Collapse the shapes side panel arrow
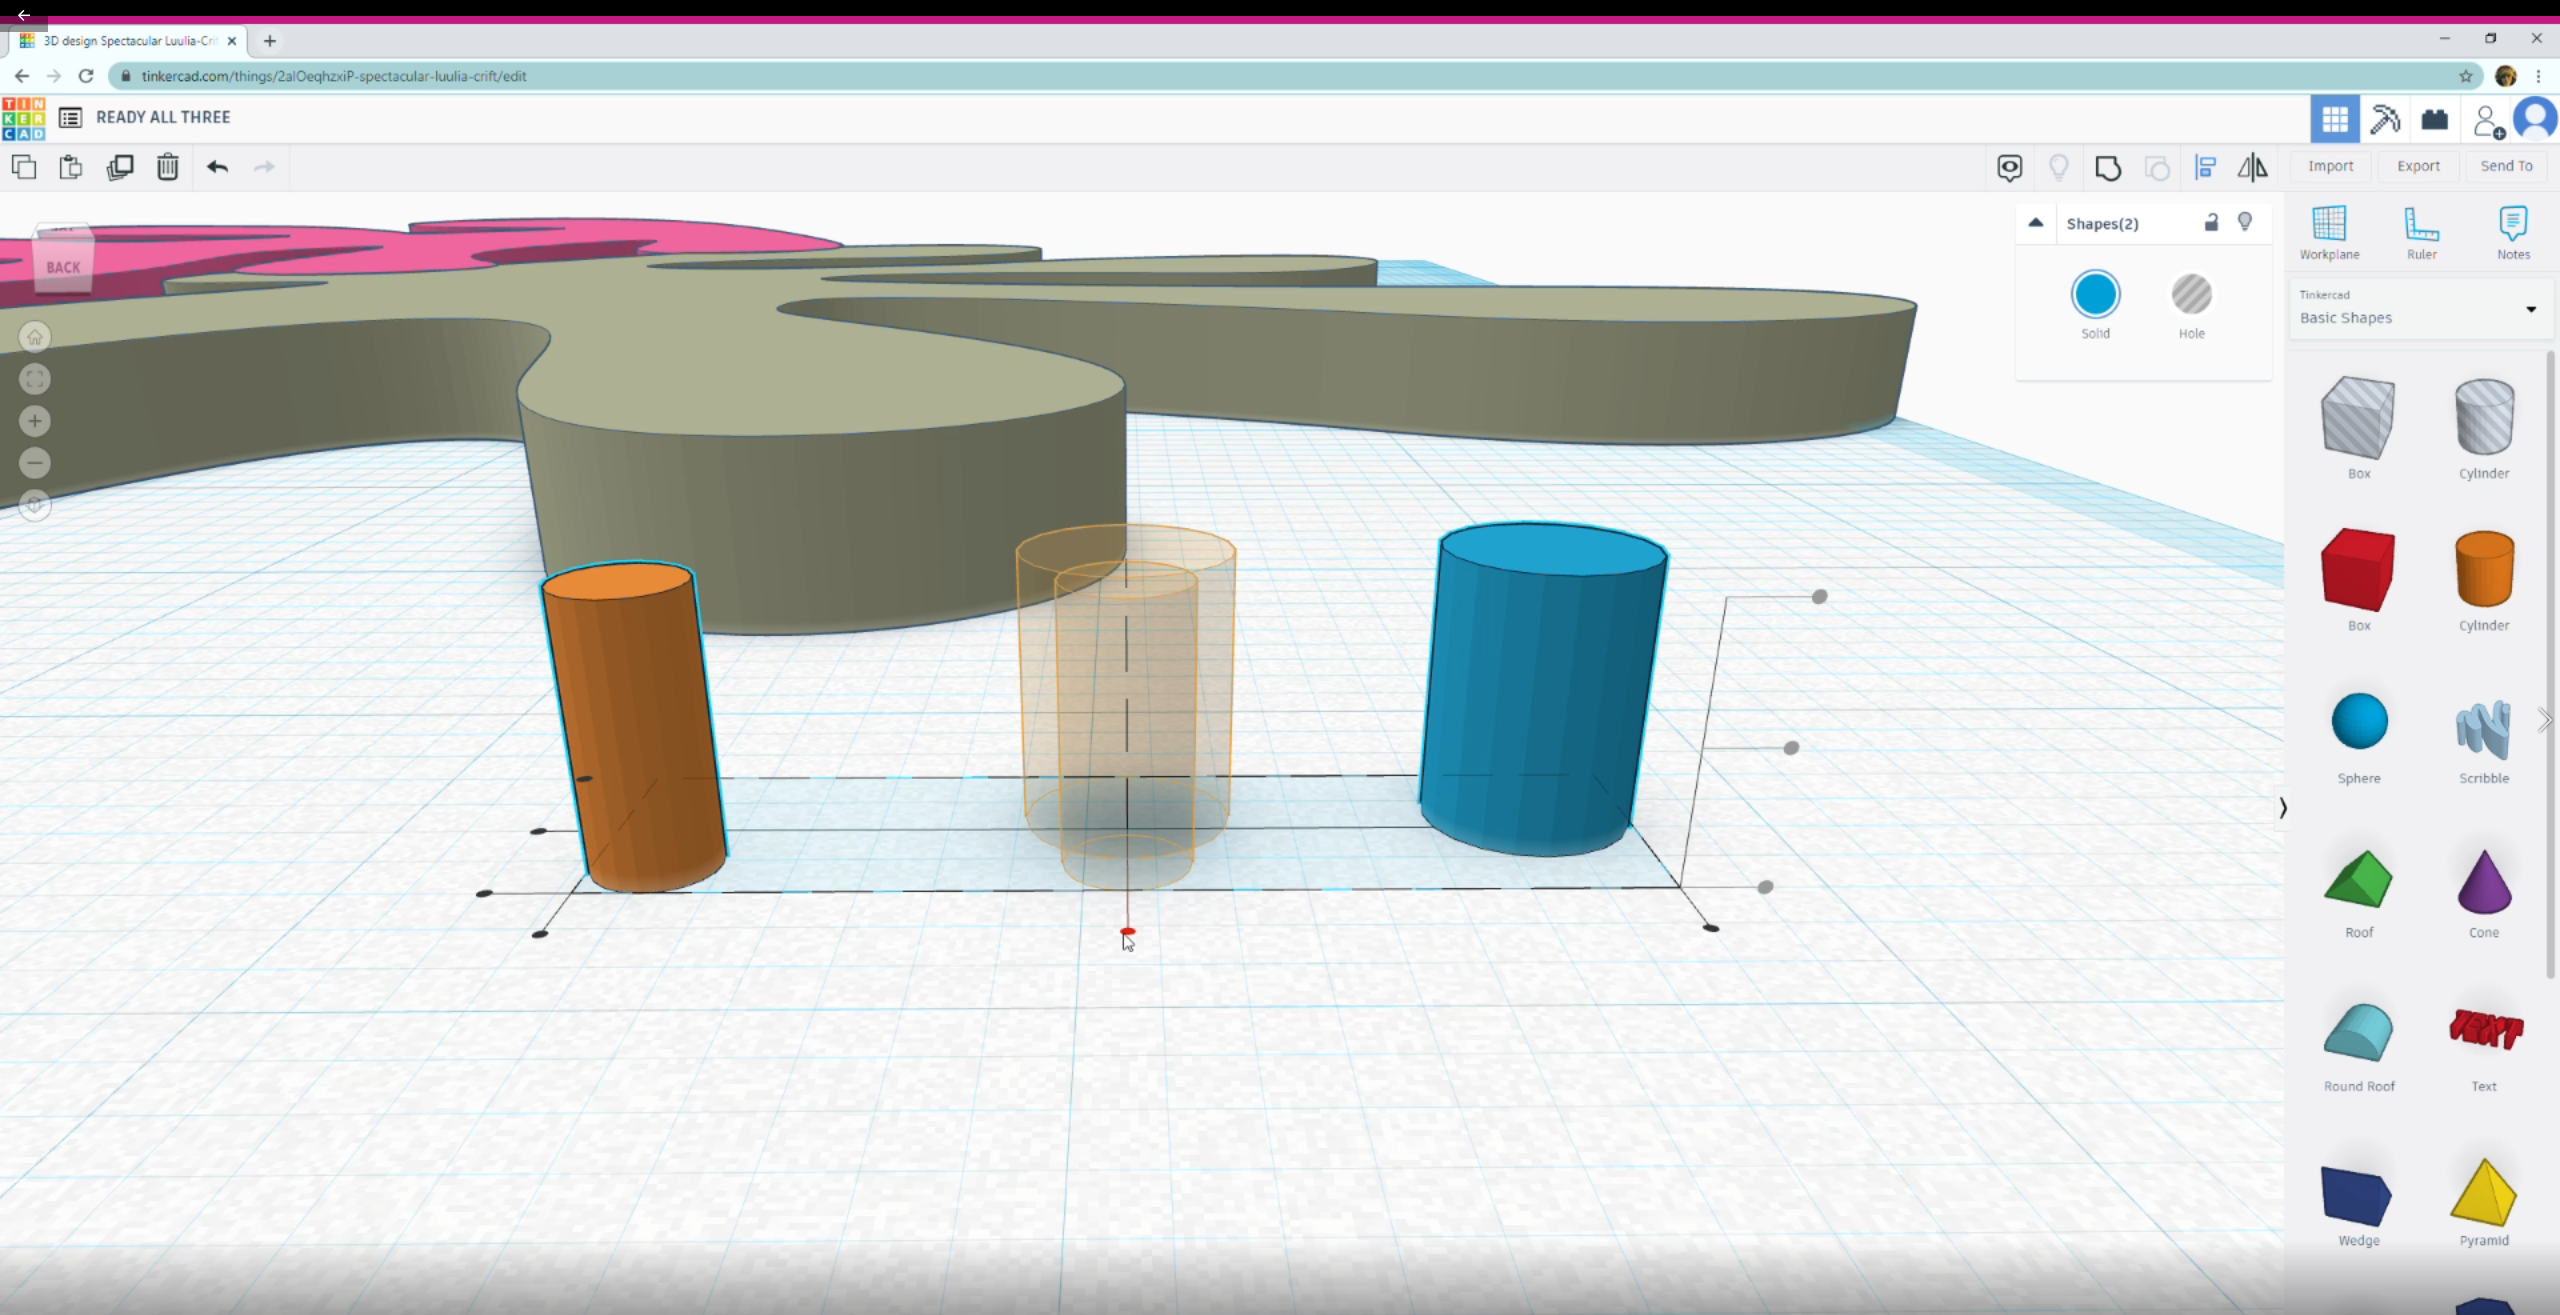This screenshot has width=2560, height=1315. click(2282, 808)
